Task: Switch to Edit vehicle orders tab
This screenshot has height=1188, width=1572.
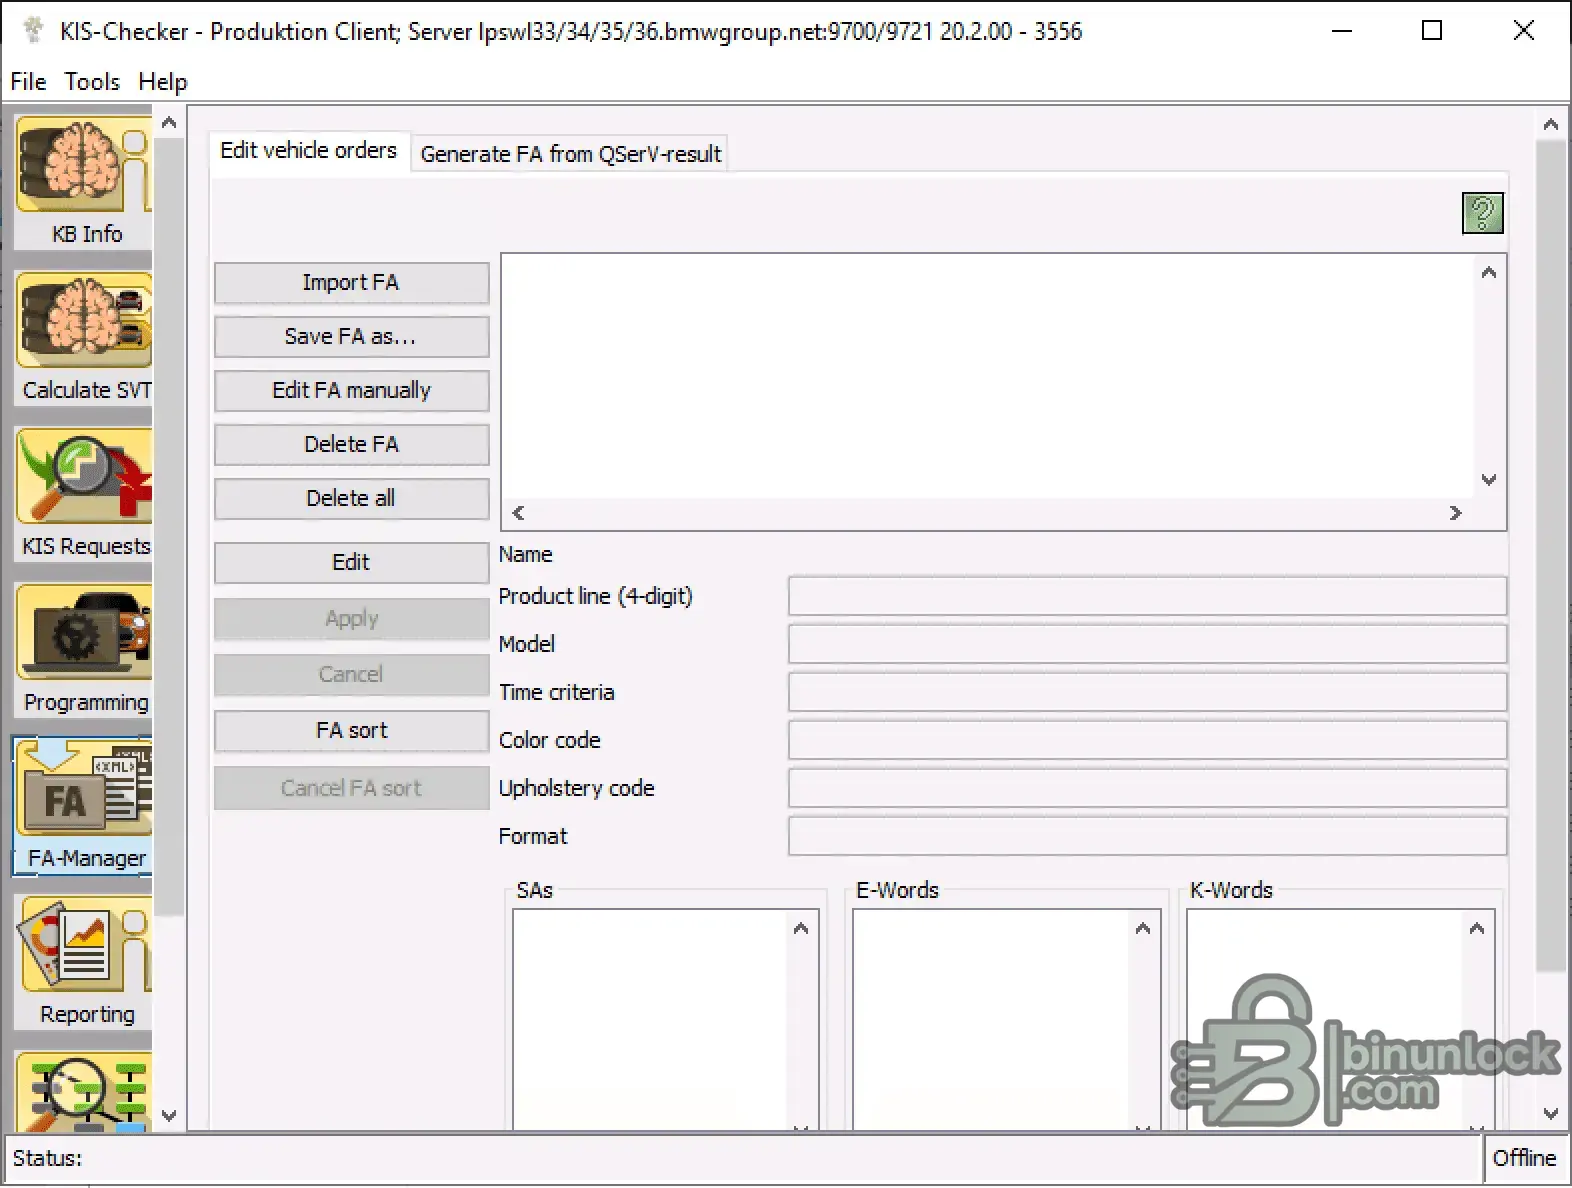Action: [308, 151]
